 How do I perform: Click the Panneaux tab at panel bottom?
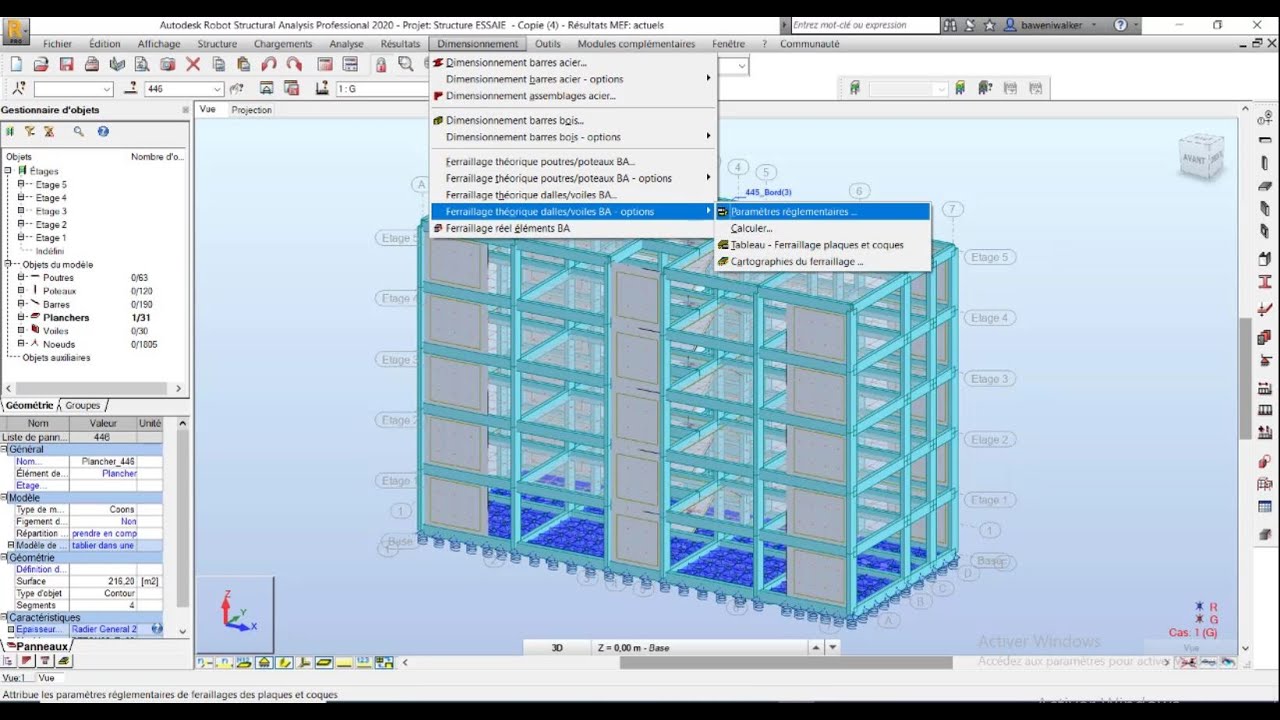coord(41,646)
